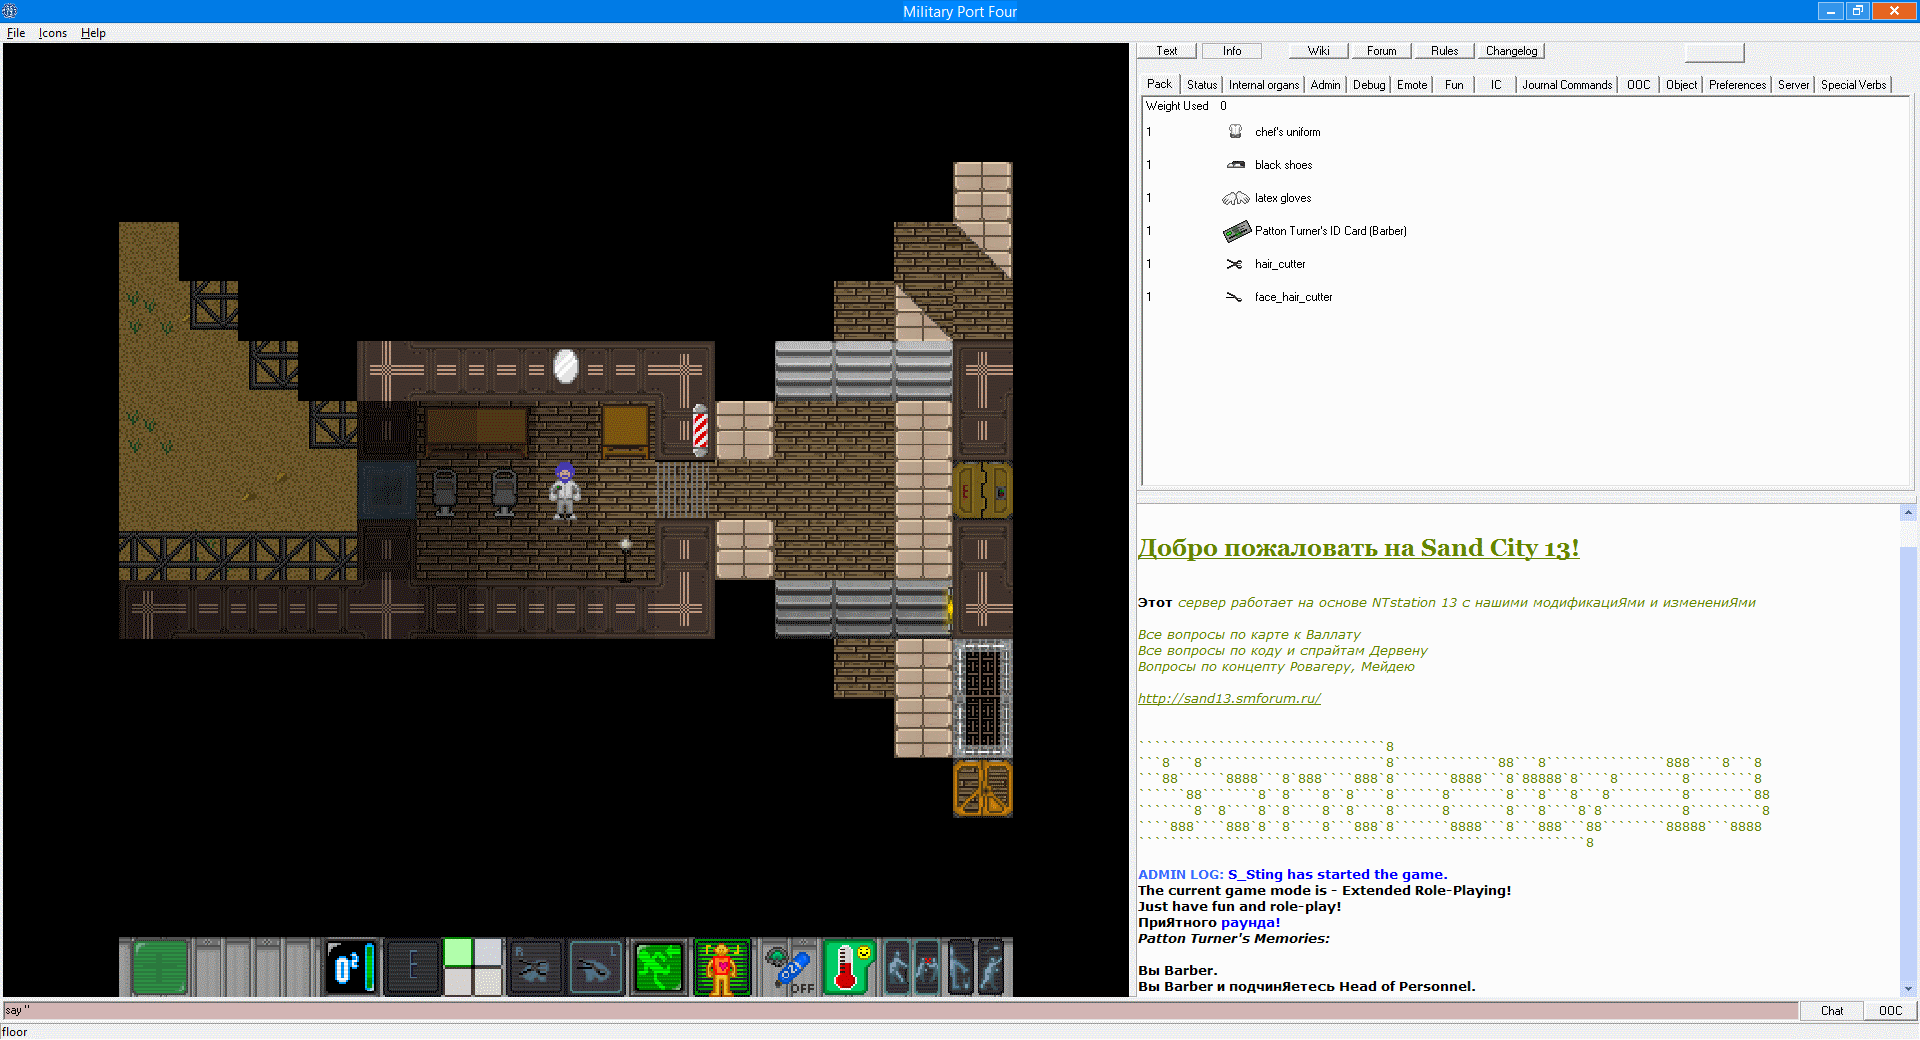Image resolution: width=1920 pixels, height=1040 pixels.
Task: Click the yellow airlock door on the right
Action: coord(983,490)
